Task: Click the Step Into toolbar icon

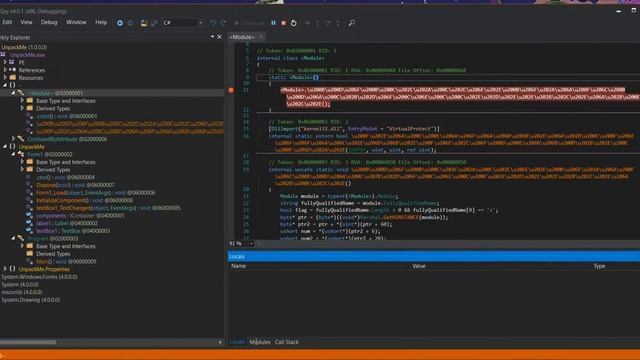Action: coord(318,23)
